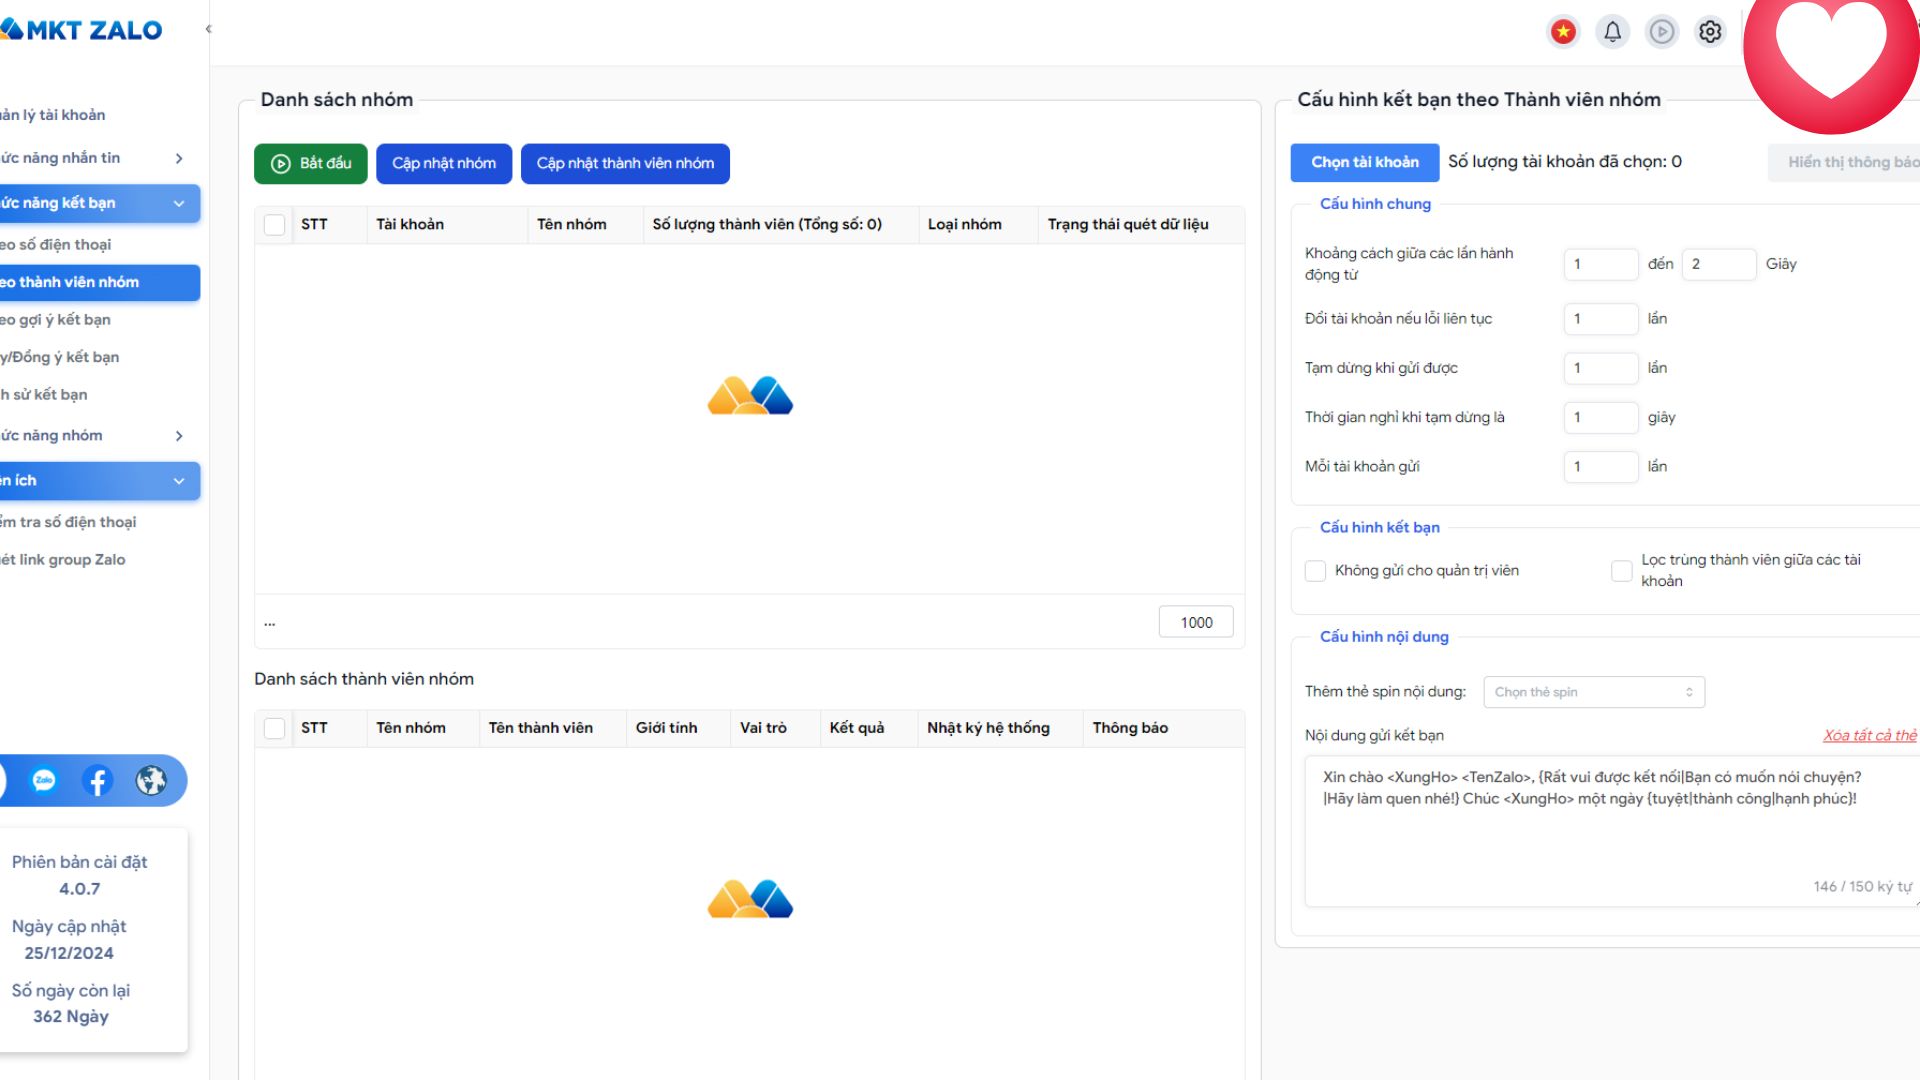The height and width of the screenshot is (1080, 1920).
Task: Click Mỗi tài khoản gửi input
Action: (x=1601, y=466)
